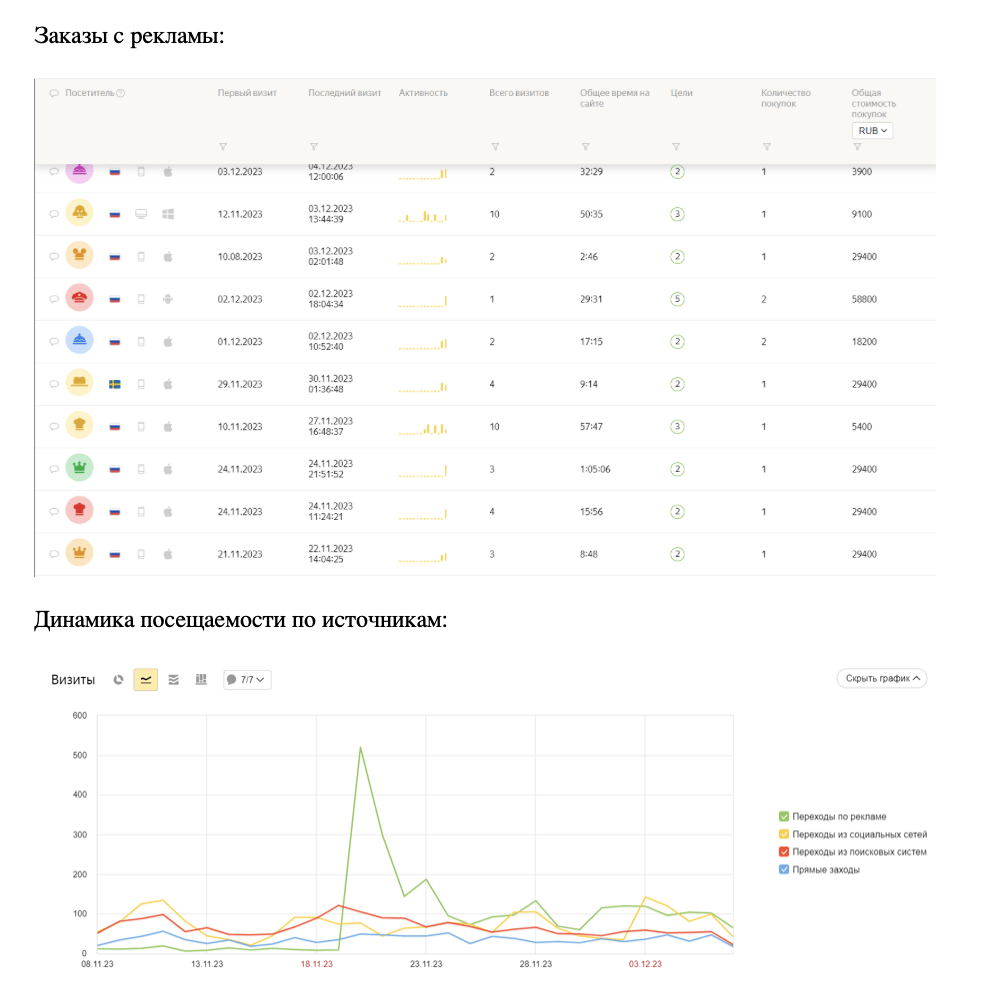The image size is (994, 986).
Task: Expand the 7/7 segments dropdown
Action: 247,680
